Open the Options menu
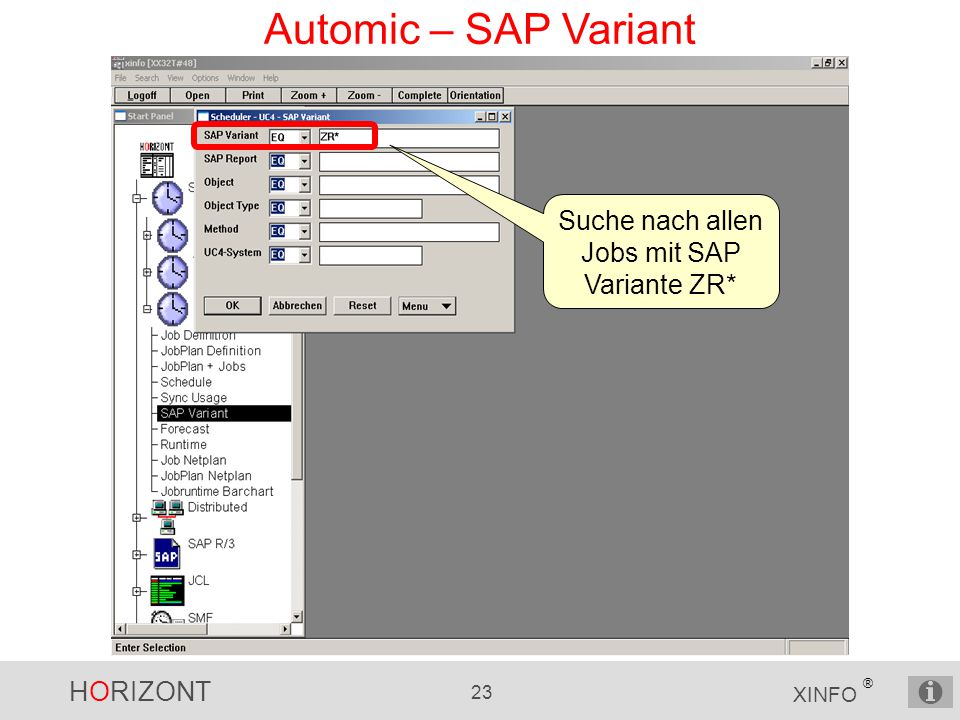 tap(205, 78)
